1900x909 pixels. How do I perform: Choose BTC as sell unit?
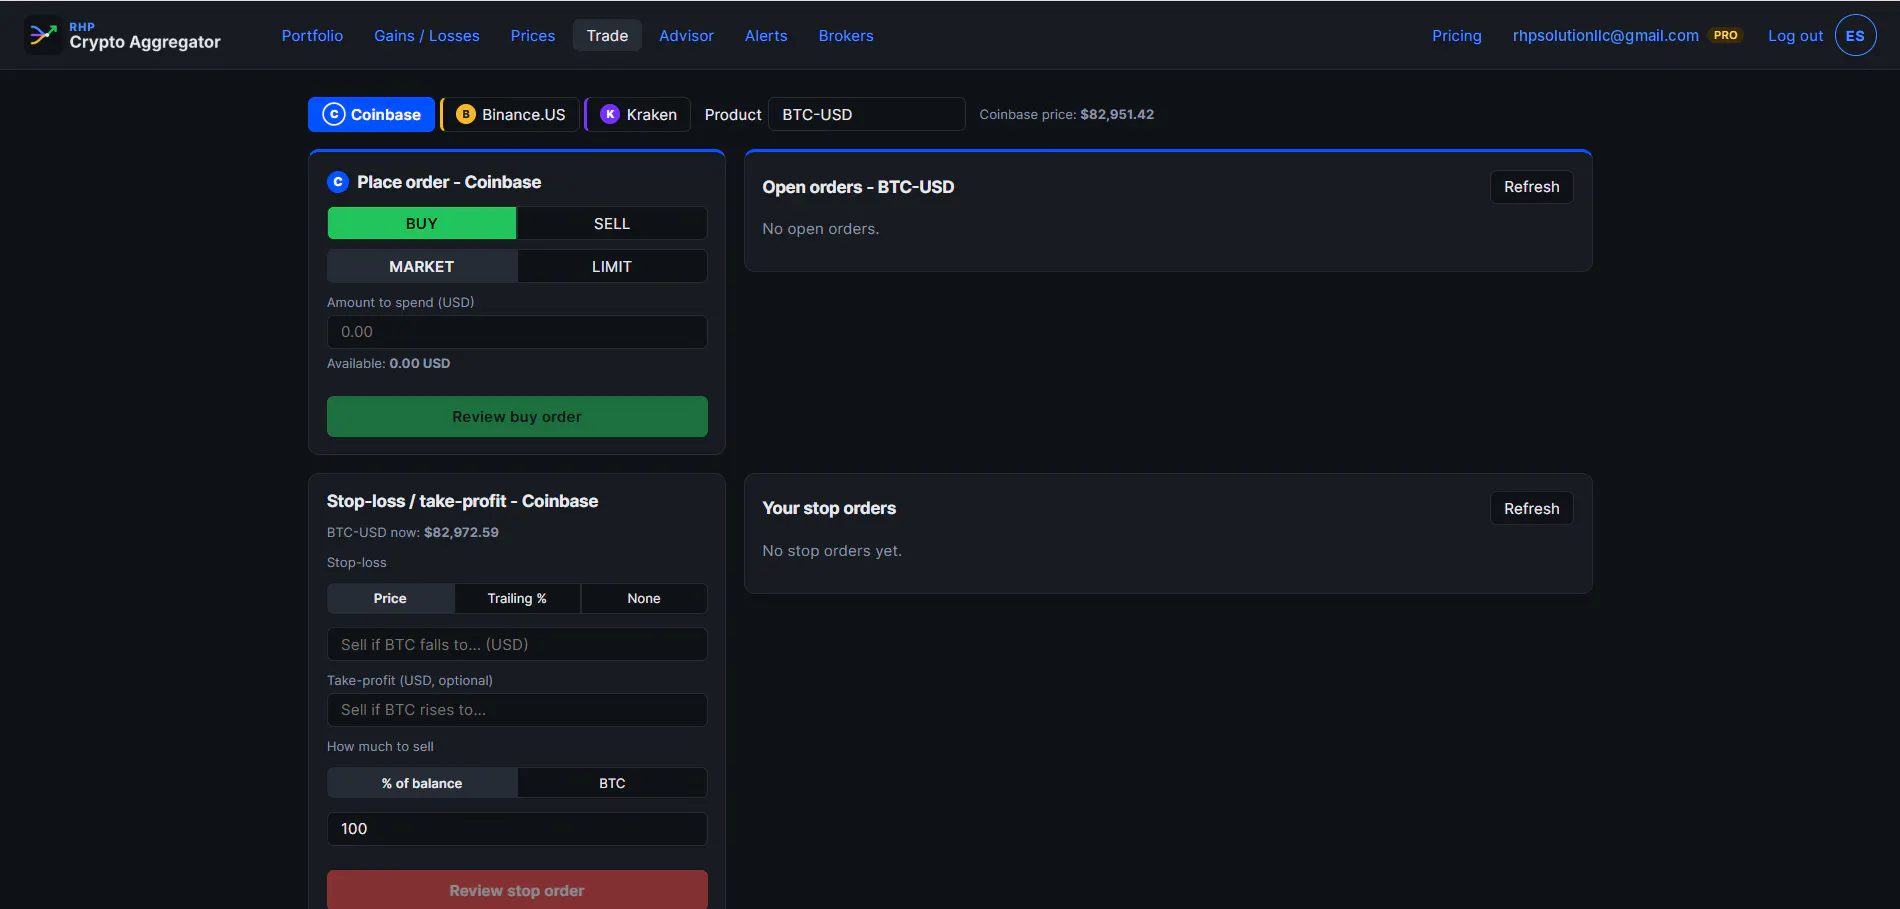tap(612, 783)
